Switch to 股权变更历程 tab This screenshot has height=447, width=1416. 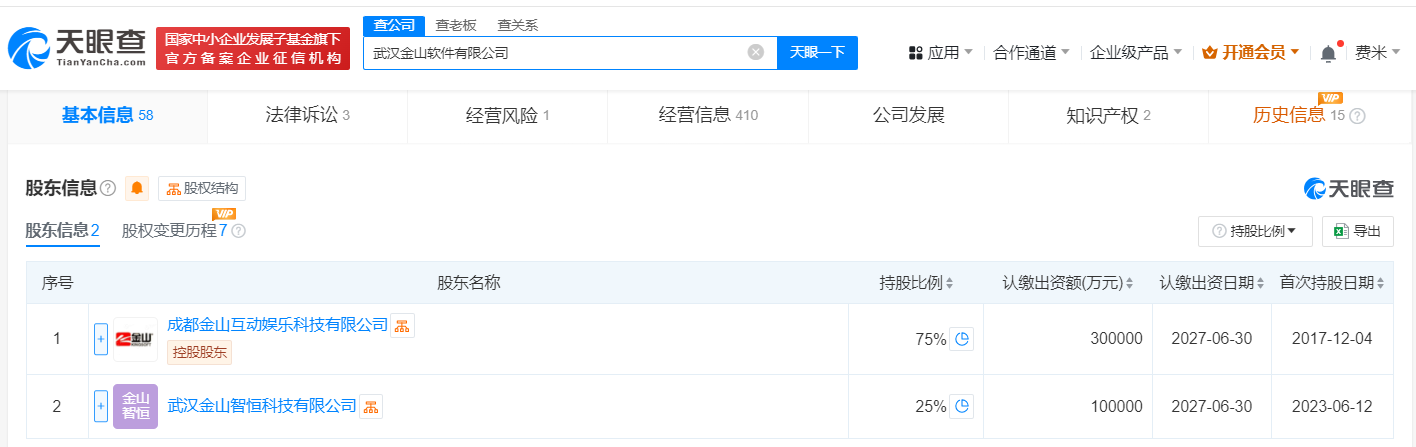pyautogui.click(x=170, y=231)
